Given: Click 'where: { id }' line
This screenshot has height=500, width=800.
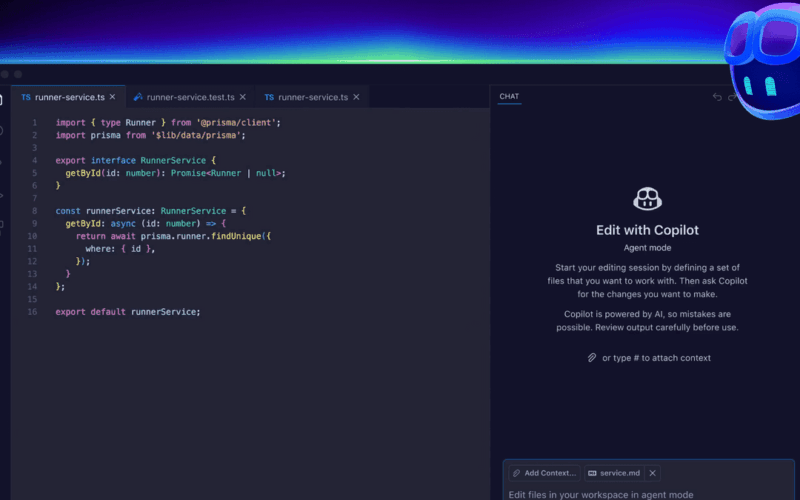Looking at the screenshot, I should pos(120,249).
